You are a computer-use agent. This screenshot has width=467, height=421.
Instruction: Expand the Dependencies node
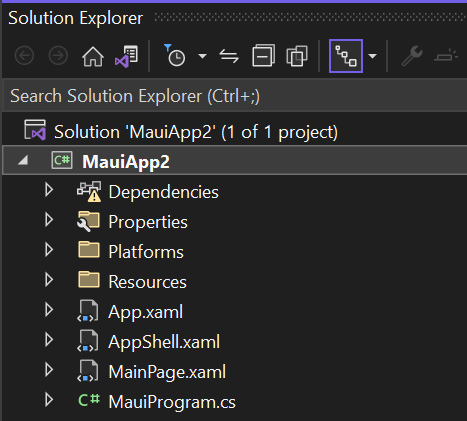[49, 190]
